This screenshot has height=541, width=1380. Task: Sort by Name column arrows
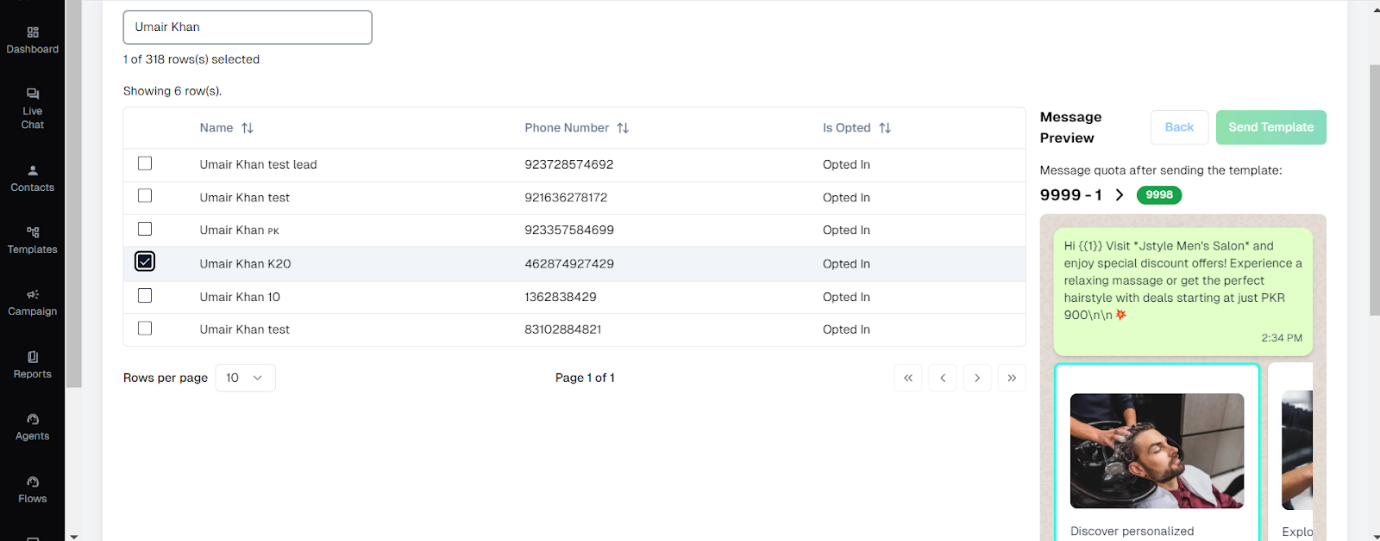[248, 128]
